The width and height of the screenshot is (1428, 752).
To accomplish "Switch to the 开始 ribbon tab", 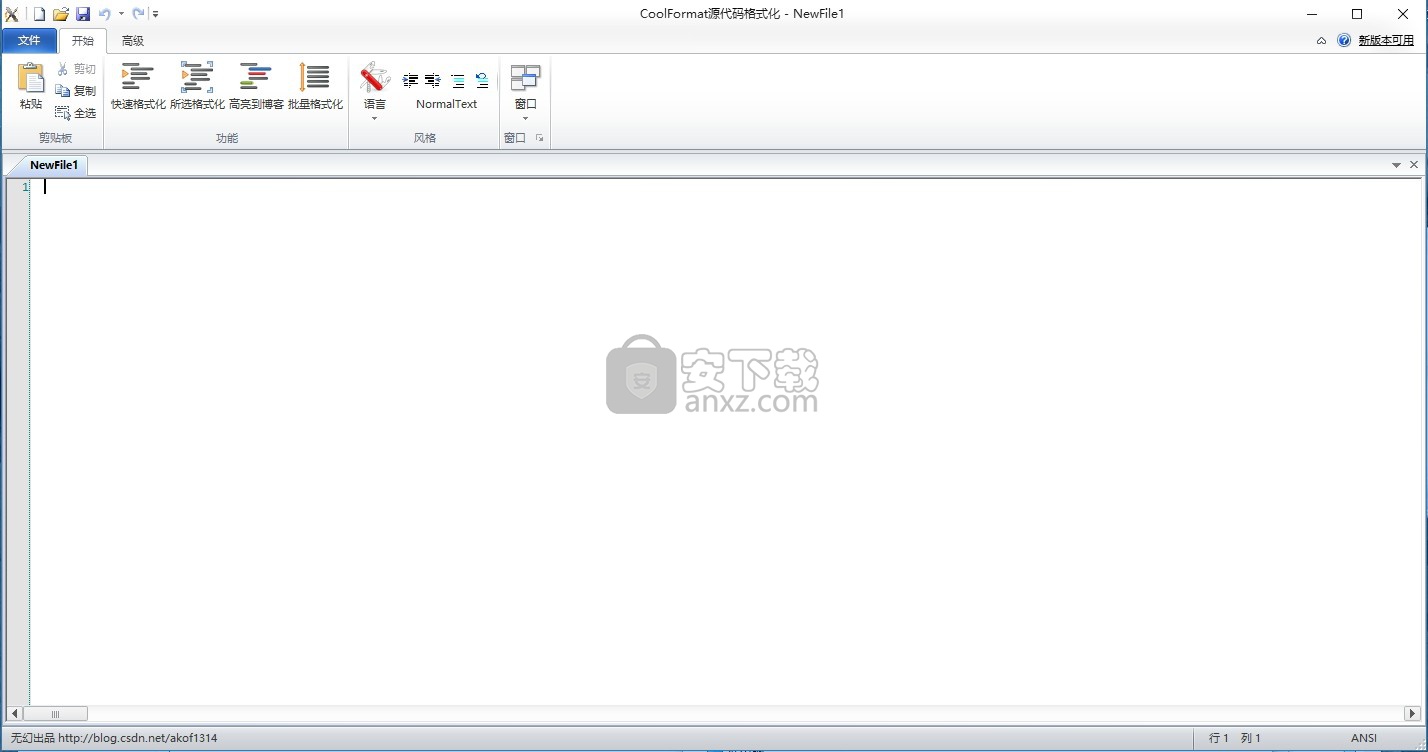I will click(x=82, y=41).
